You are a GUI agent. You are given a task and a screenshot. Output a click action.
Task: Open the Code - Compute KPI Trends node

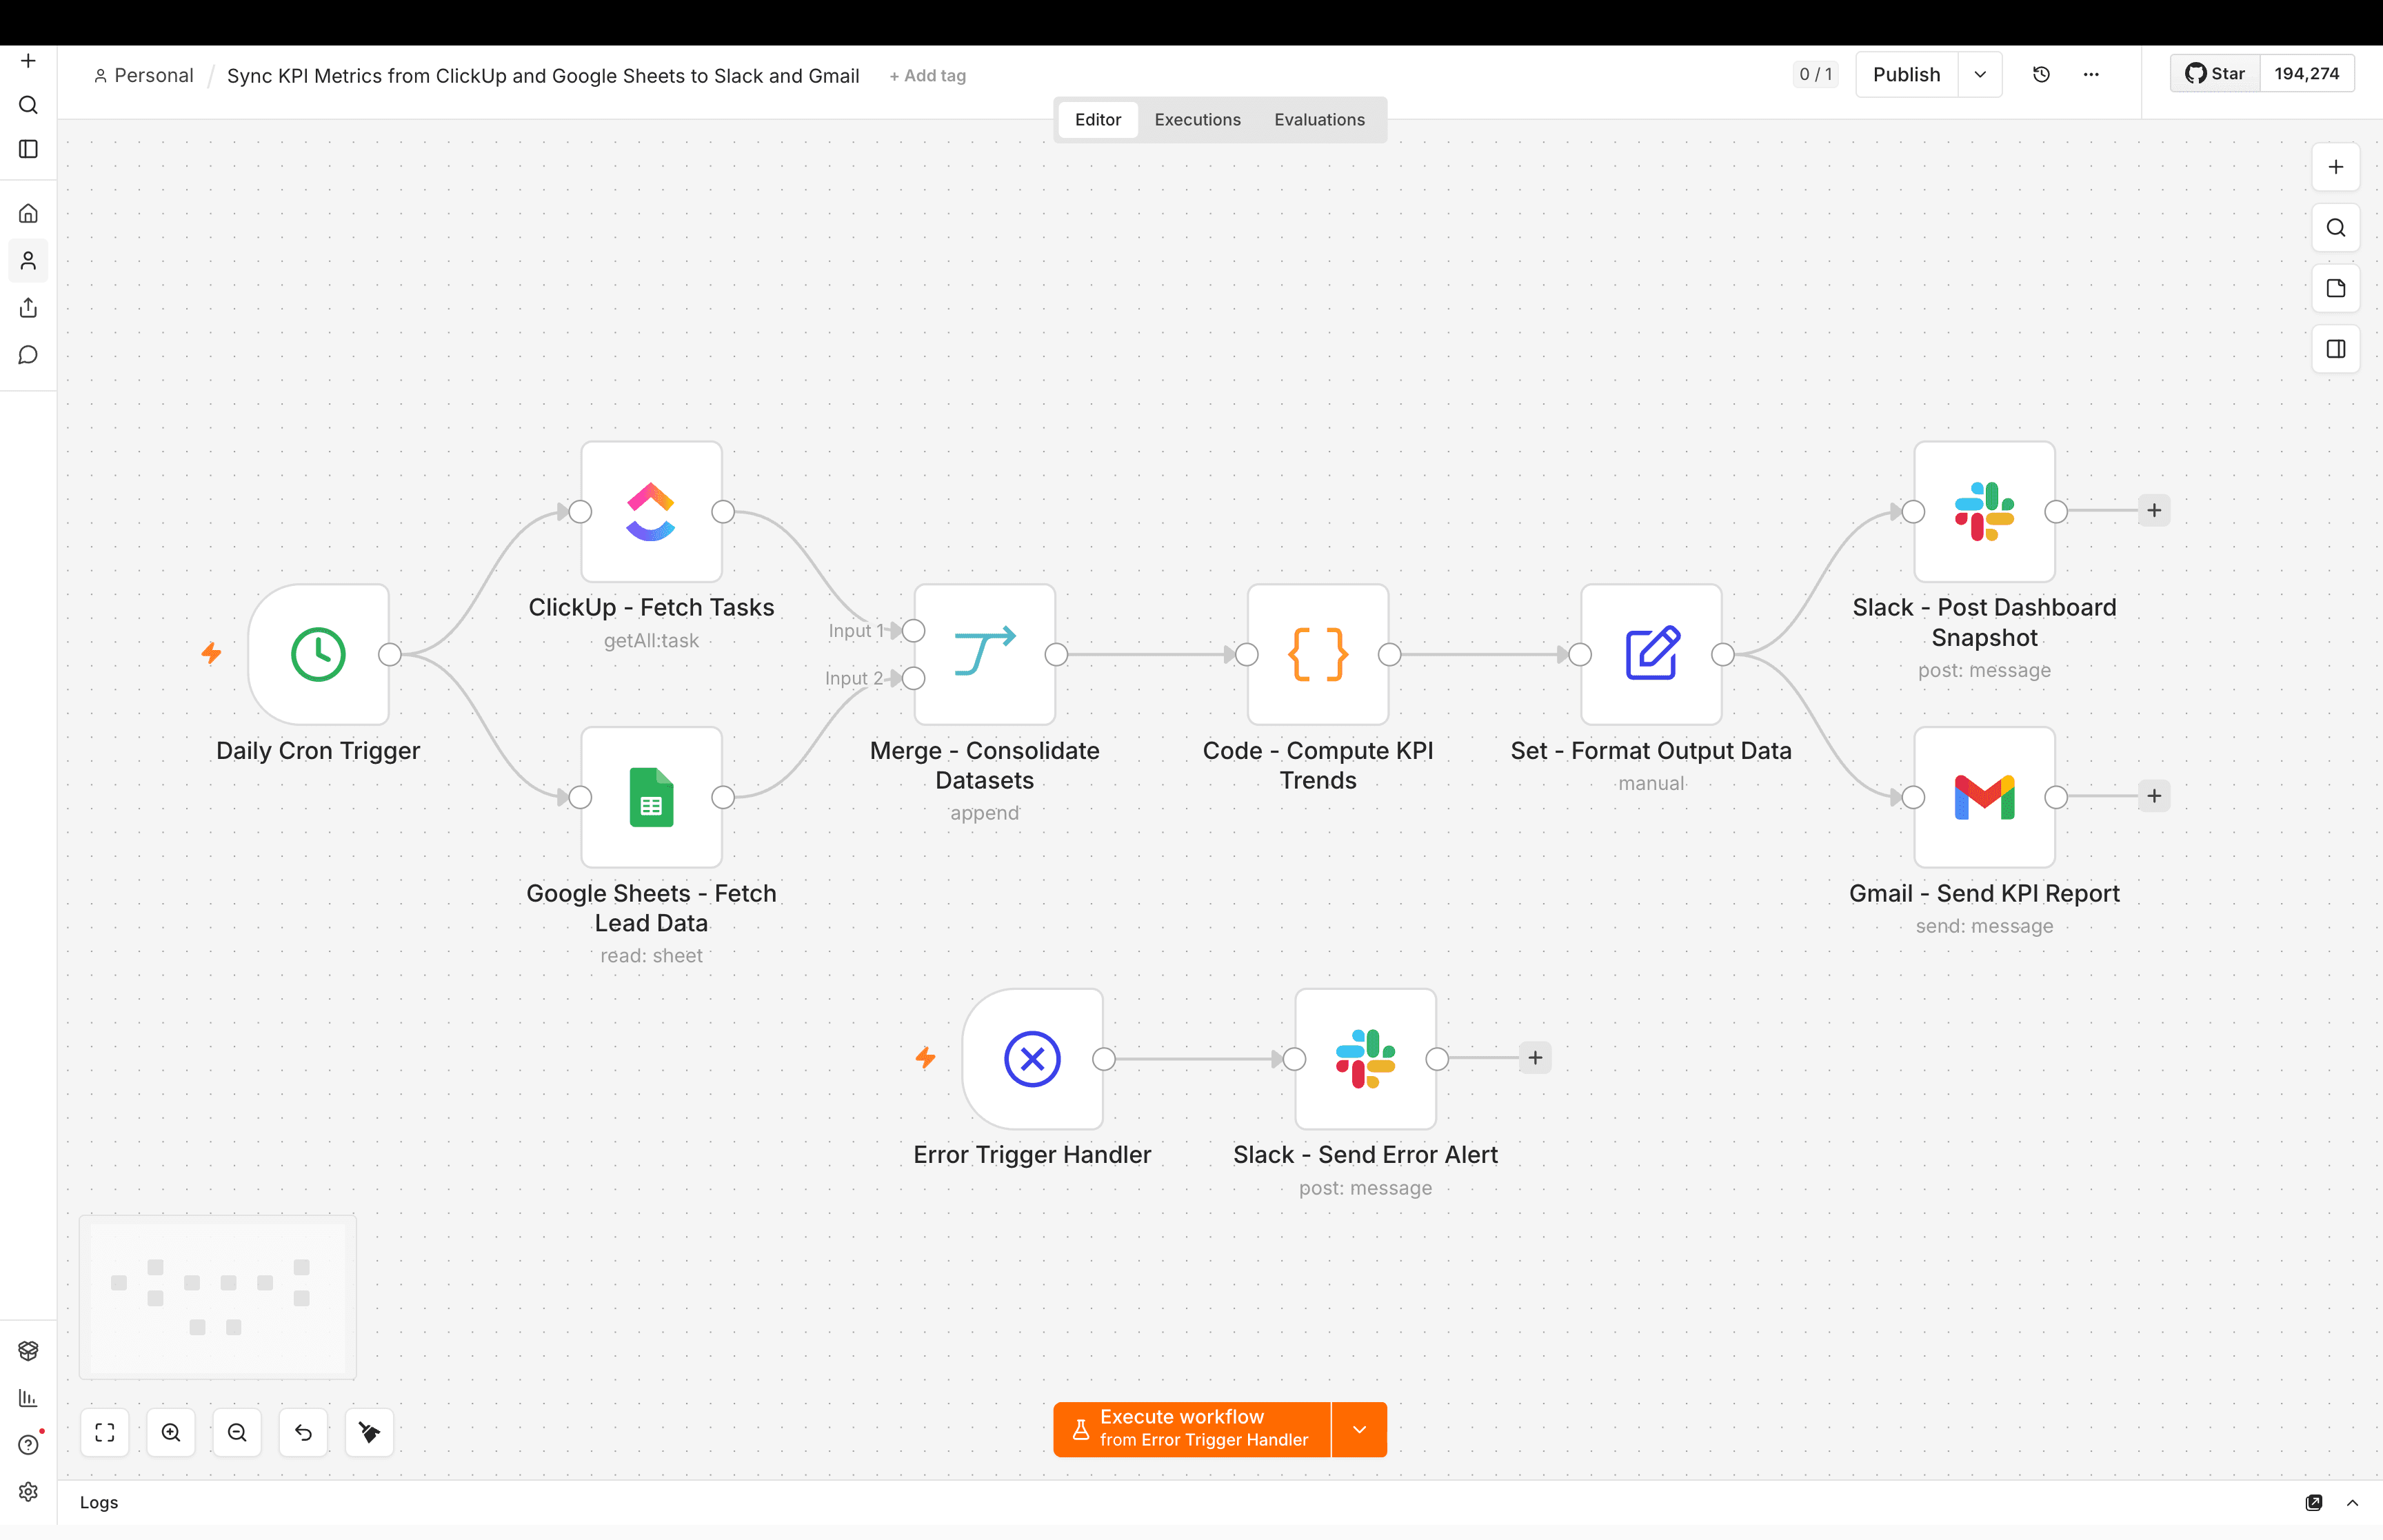[1318, 654]
